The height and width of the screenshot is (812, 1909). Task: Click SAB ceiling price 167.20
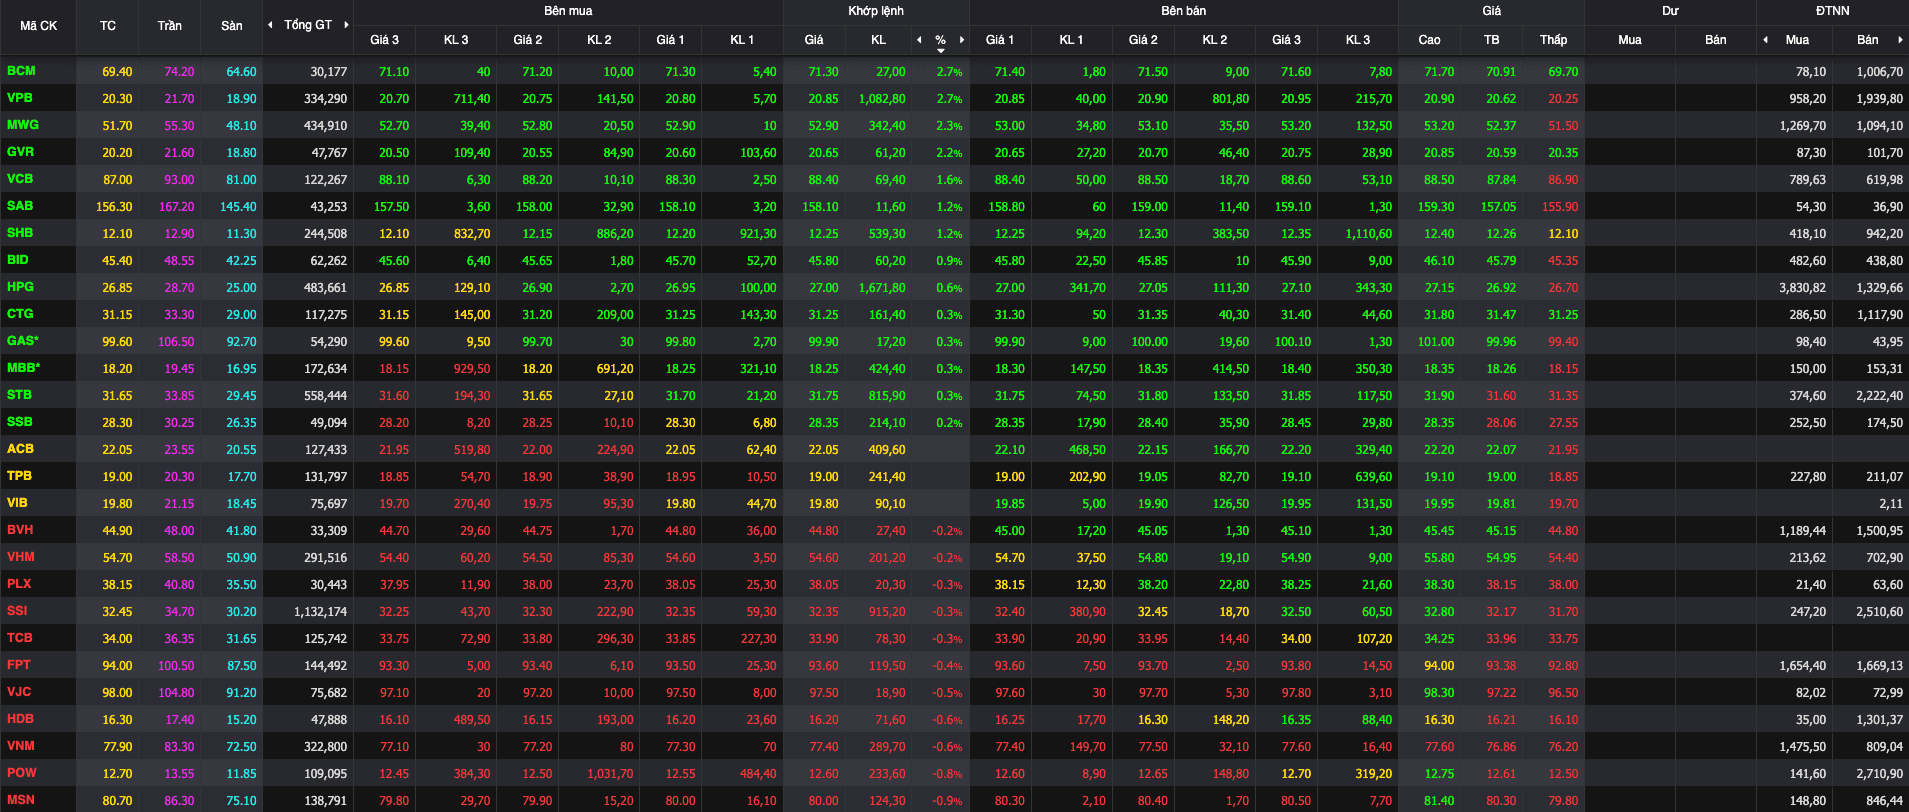pos(177,207)
